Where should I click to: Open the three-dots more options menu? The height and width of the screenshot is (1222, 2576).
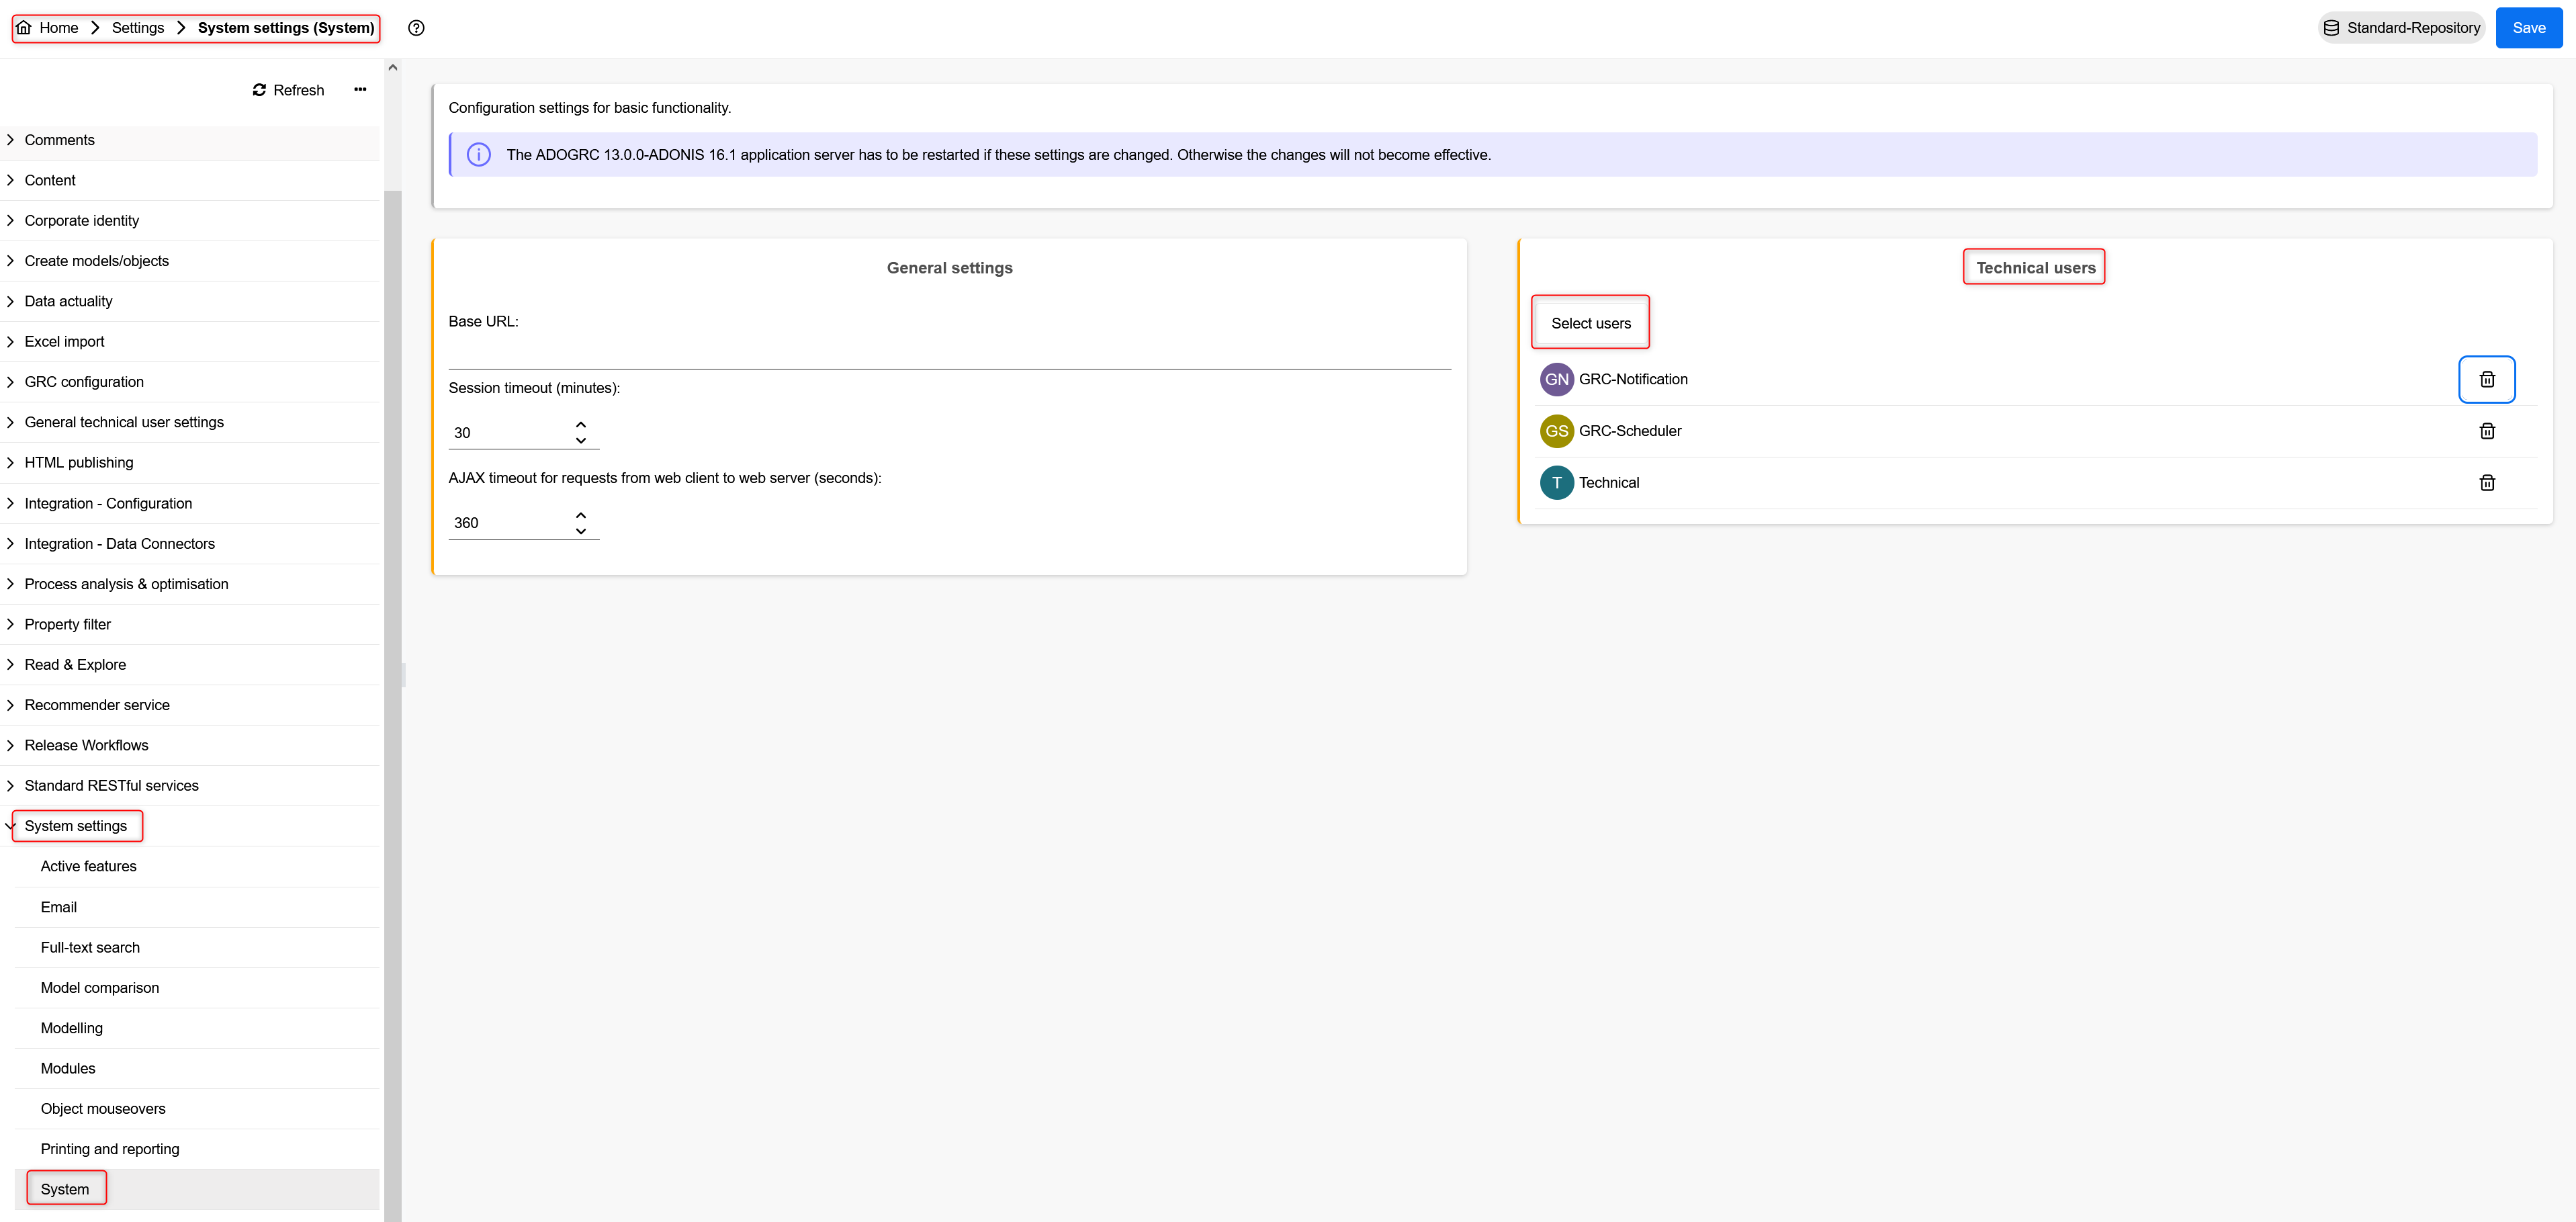point(360,90)
